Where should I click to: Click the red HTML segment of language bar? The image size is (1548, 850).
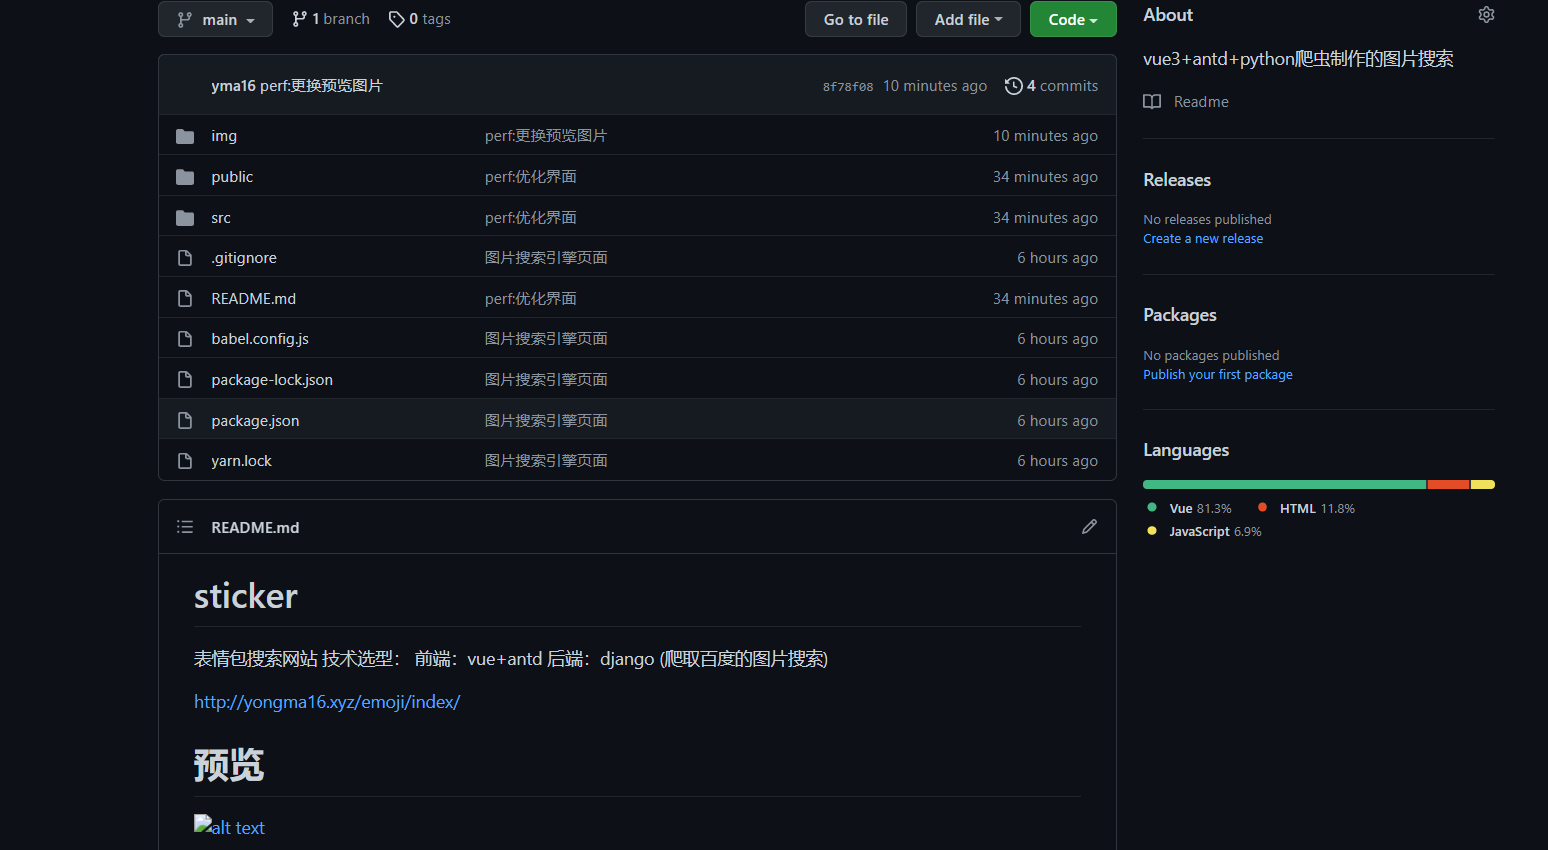1448,485
